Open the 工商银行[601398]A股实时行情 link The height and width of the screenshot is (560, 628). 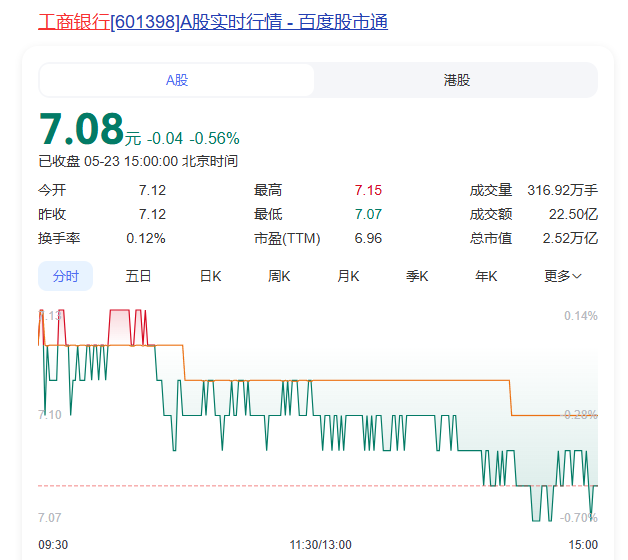(x=213, y=22)
